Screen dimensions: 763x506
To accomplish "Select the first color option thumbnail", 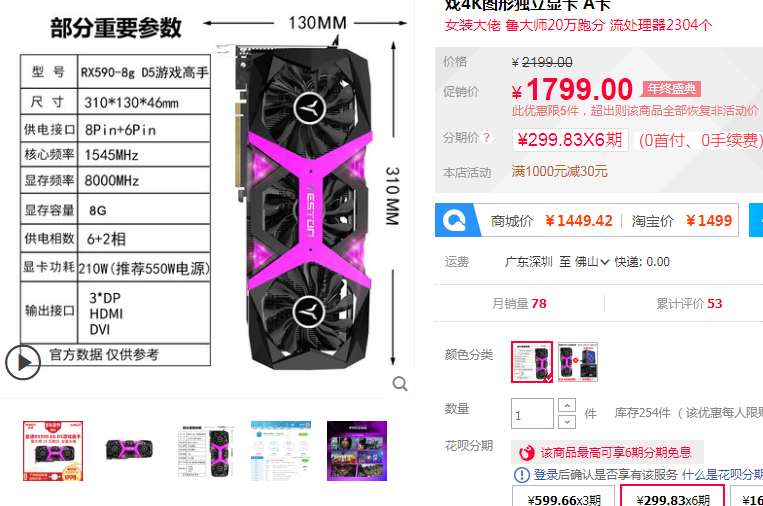I will [532, 361].
